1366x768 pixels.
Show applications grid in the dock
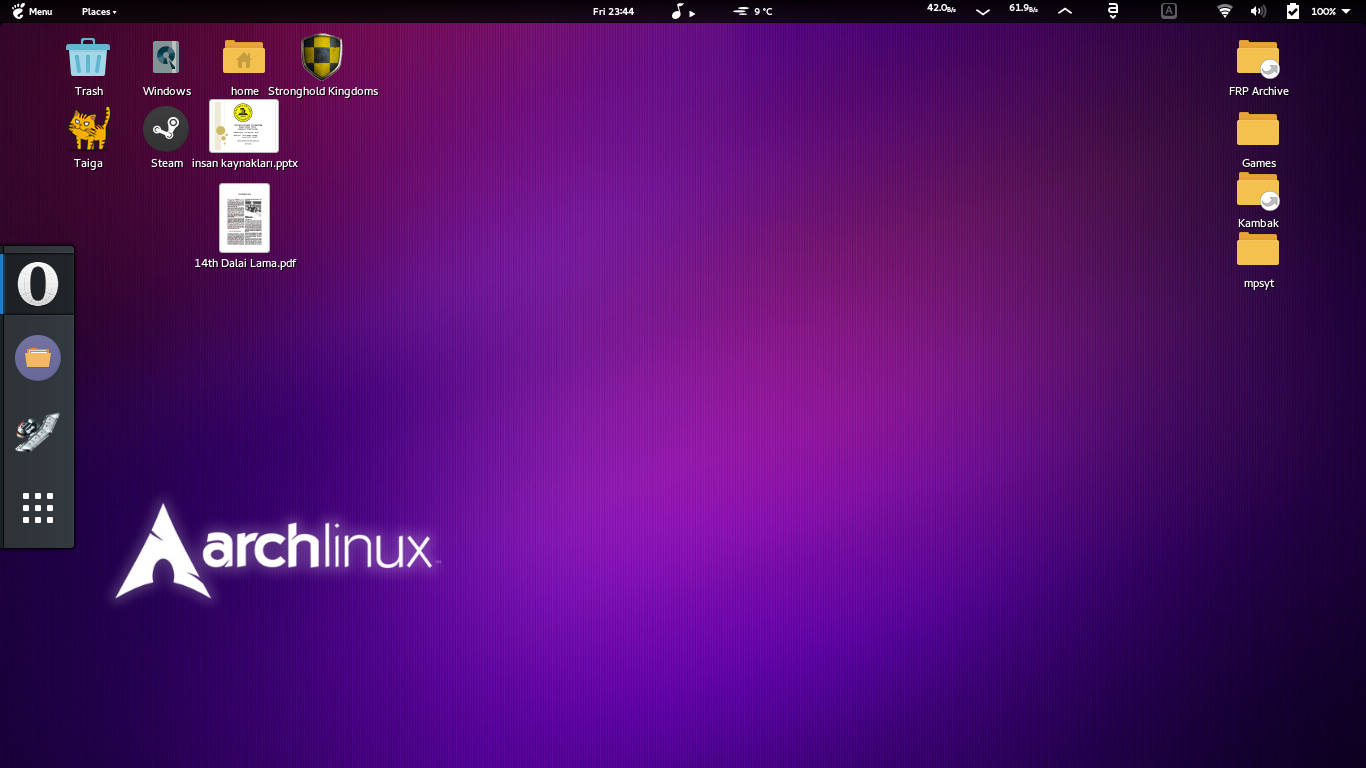pyautogui.click(x=38, y=508)
